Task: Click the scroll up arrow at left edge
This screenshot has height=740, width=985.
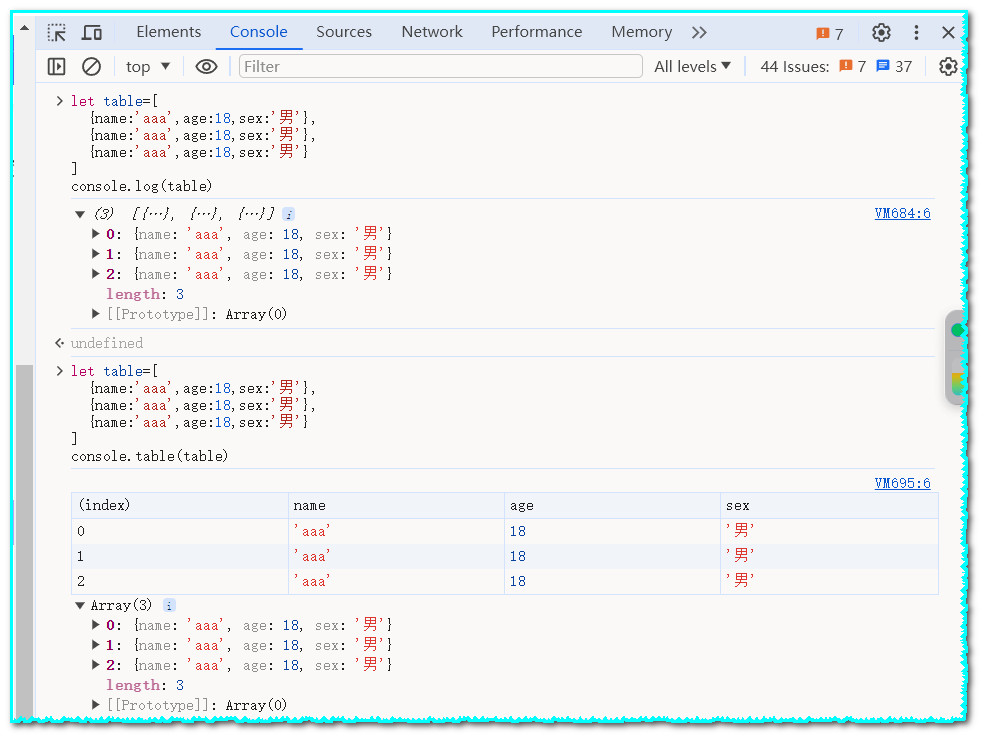Action: click(24, 28)
